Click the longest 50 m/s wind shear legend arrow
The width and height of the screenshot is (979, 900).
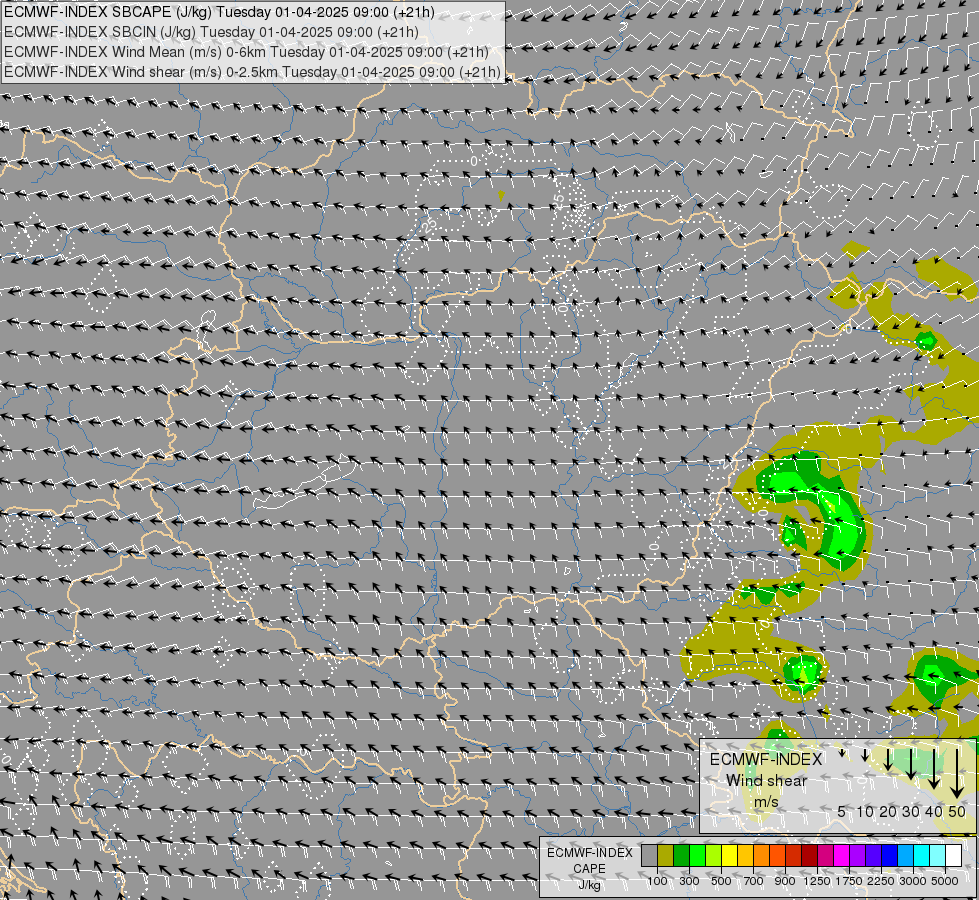[957, 774]
